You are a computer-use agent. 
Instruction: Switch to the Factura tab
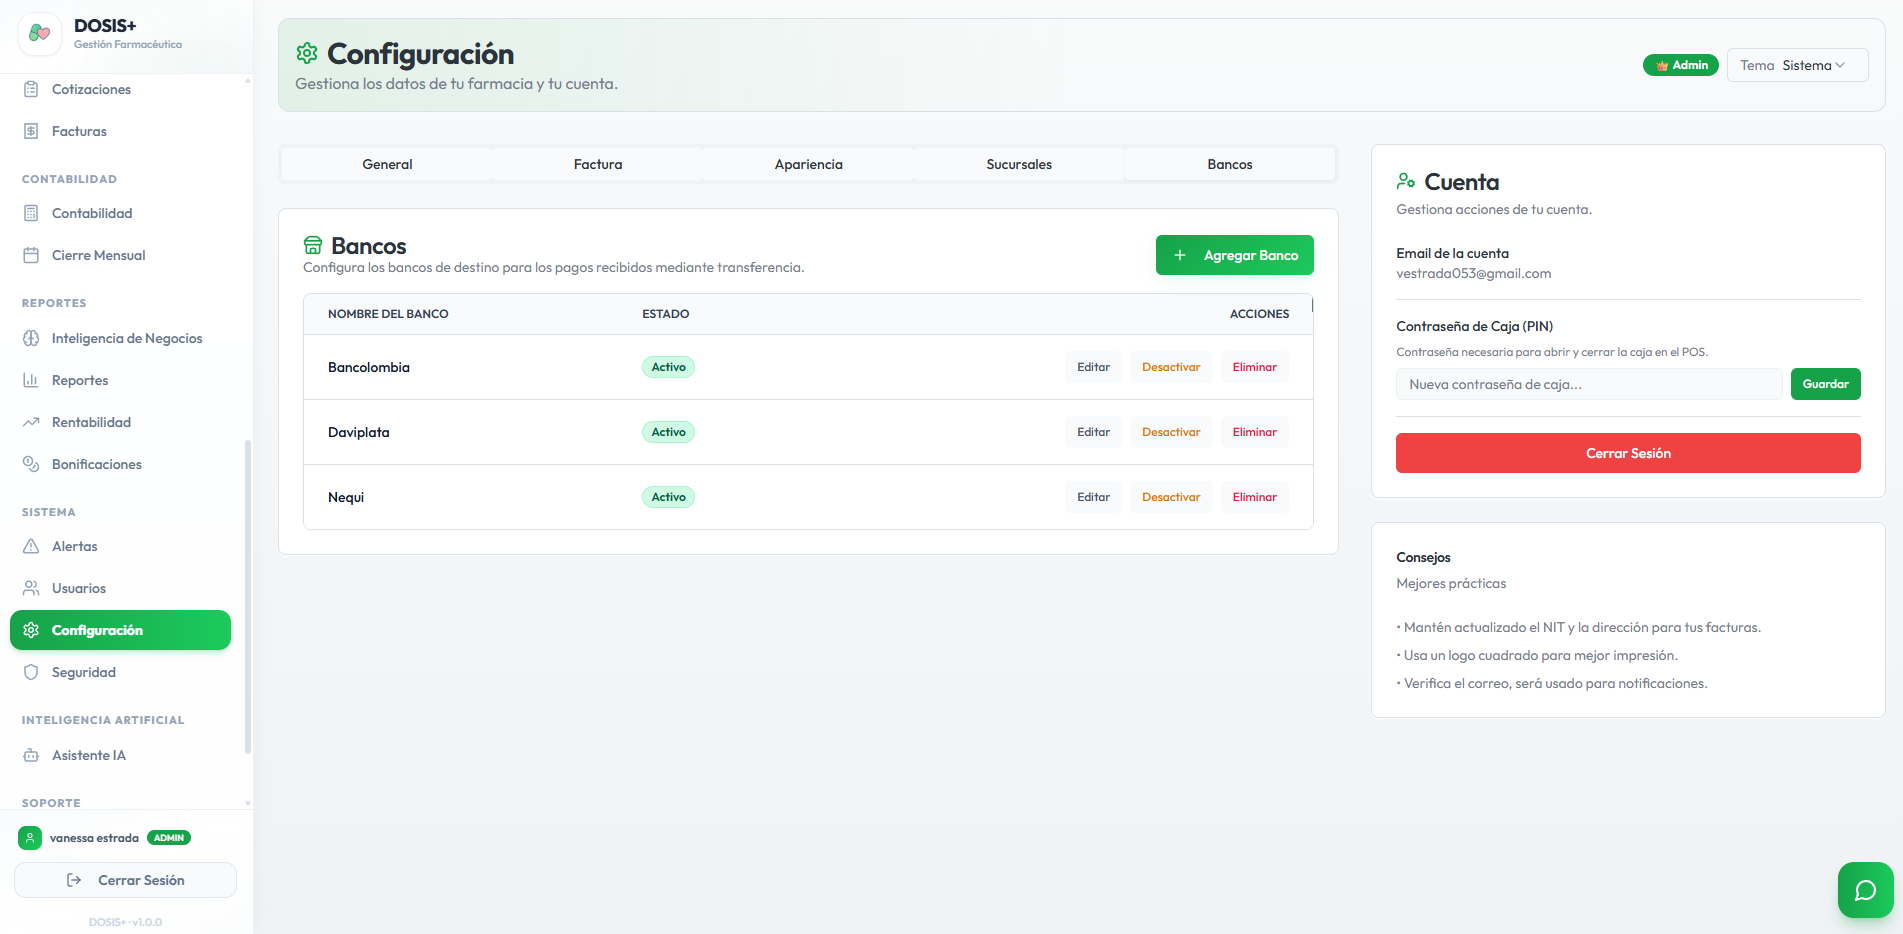coord(598,164)
